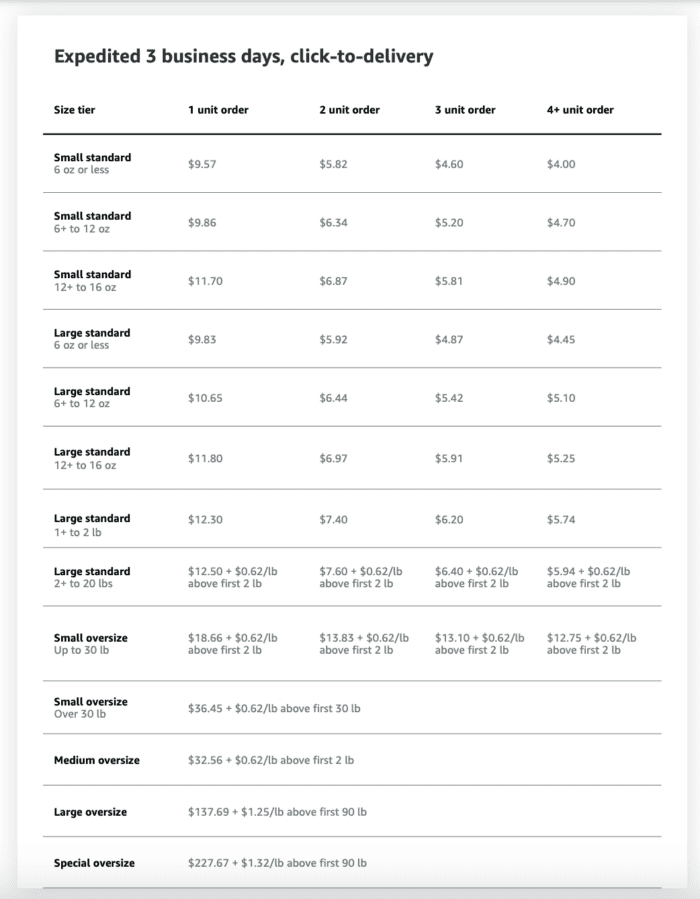Select the Special oversize row label

click(x=94, y=863)
